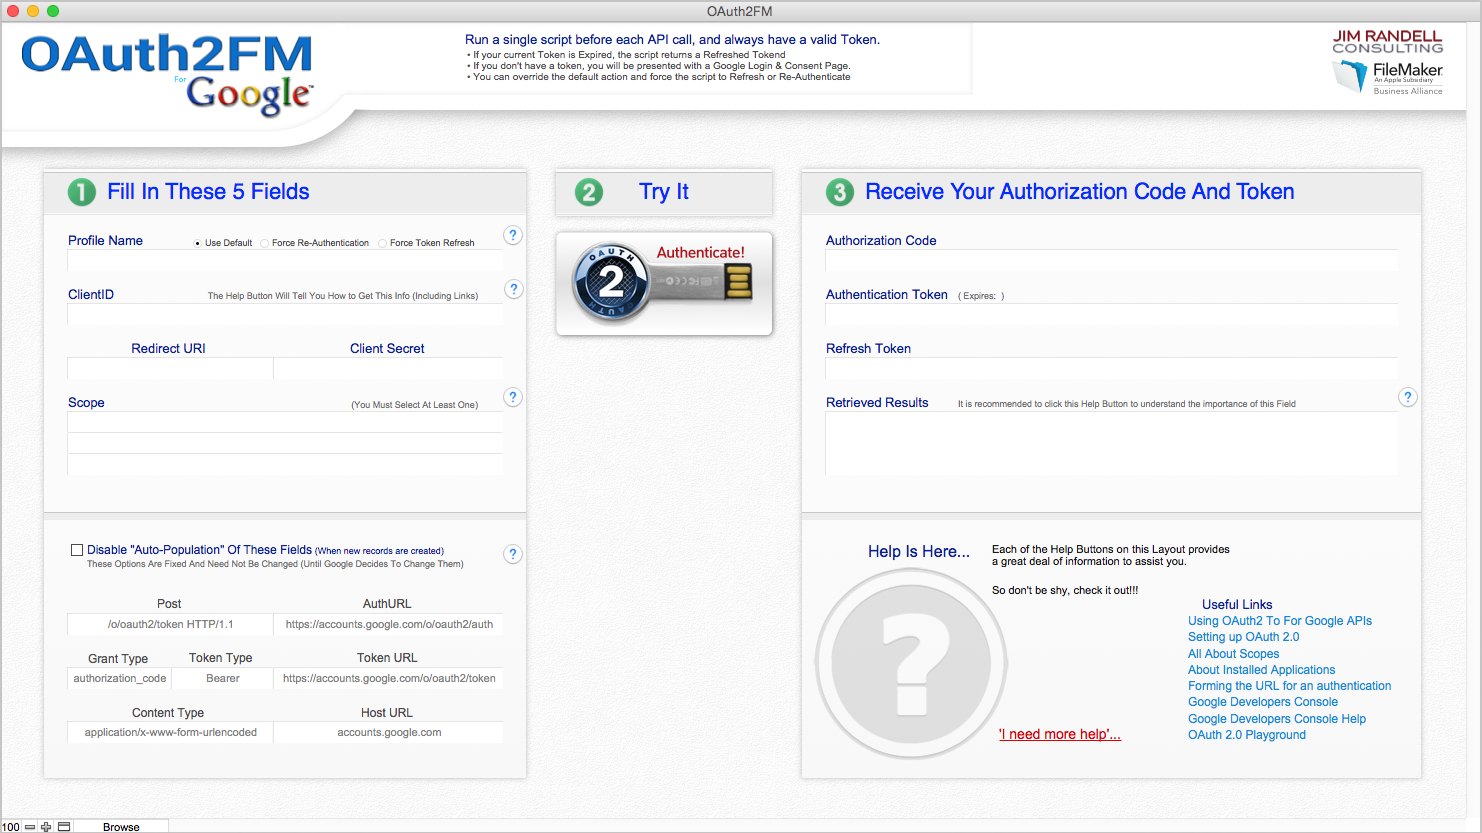Screen dimensions: 1482x833
Task: Open About Installed Applications link
Action: pyautogui.click(x=1261, y=670)
